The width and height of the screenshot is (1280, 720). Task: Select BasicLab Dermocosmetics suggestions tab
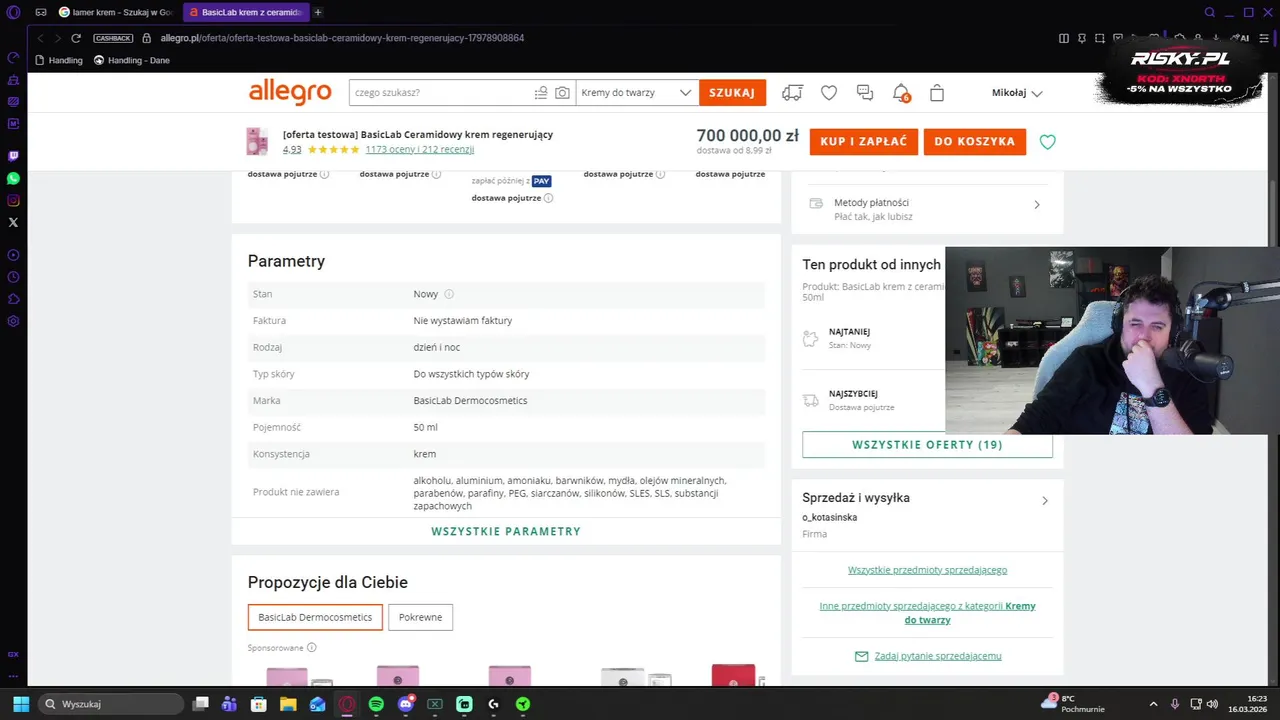pos(315,617)
